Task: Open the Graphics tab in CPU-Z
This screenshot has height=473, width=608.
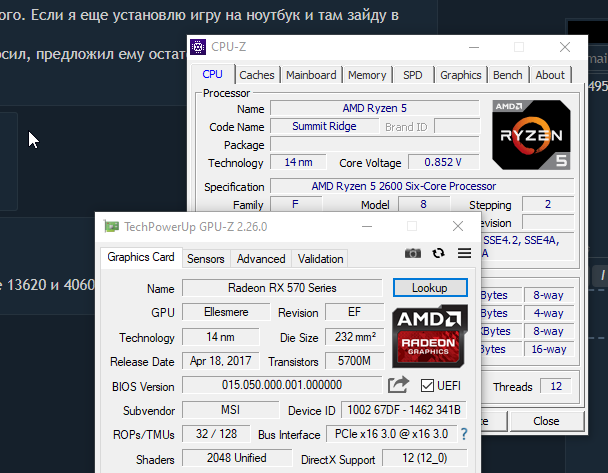Action: tap(460, 75)
